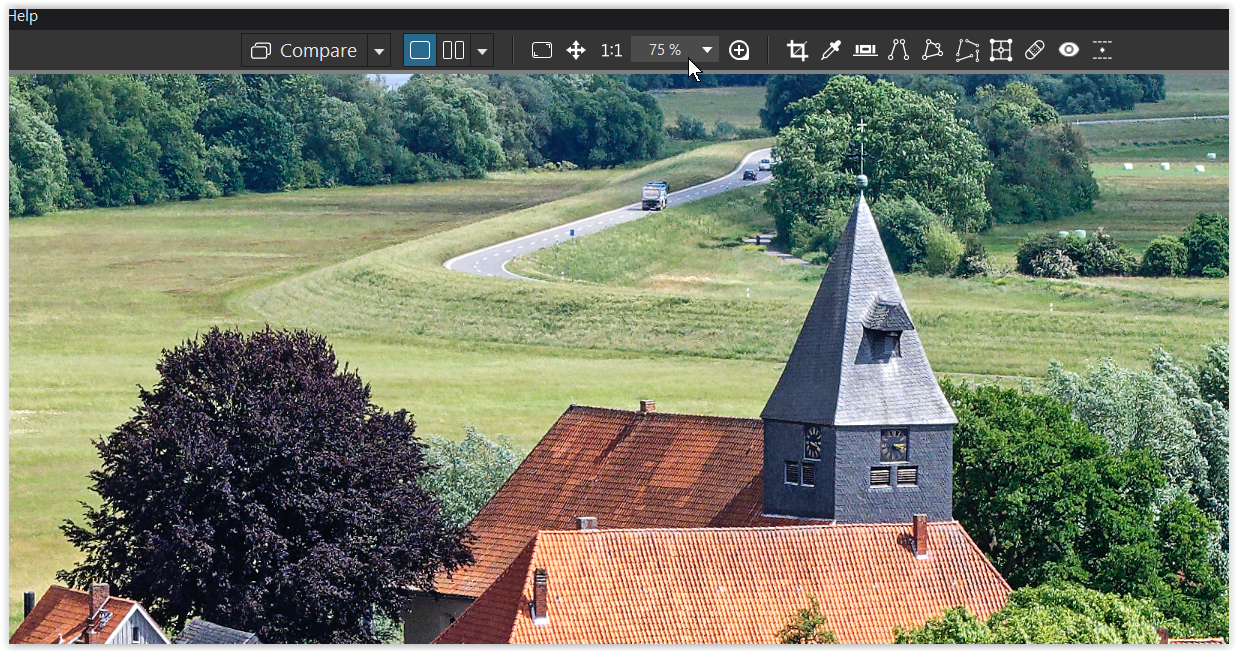Screen dimensions: 1237x652
Task: Select the single image view mode
Action: [x=420, y=50]
